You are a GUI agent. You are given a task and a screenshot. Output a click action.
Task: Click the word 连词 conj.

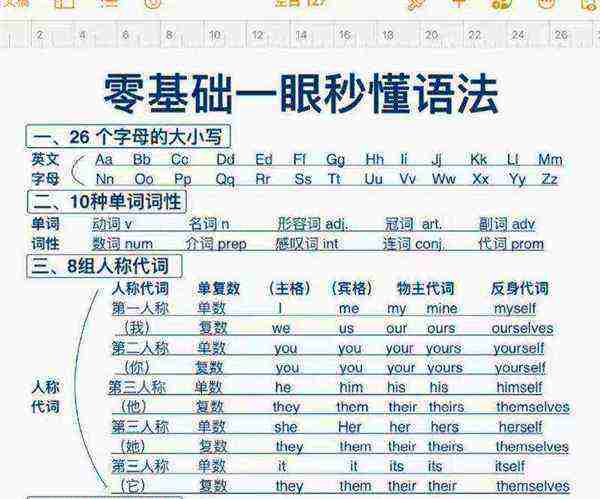[x=414, y=244]
